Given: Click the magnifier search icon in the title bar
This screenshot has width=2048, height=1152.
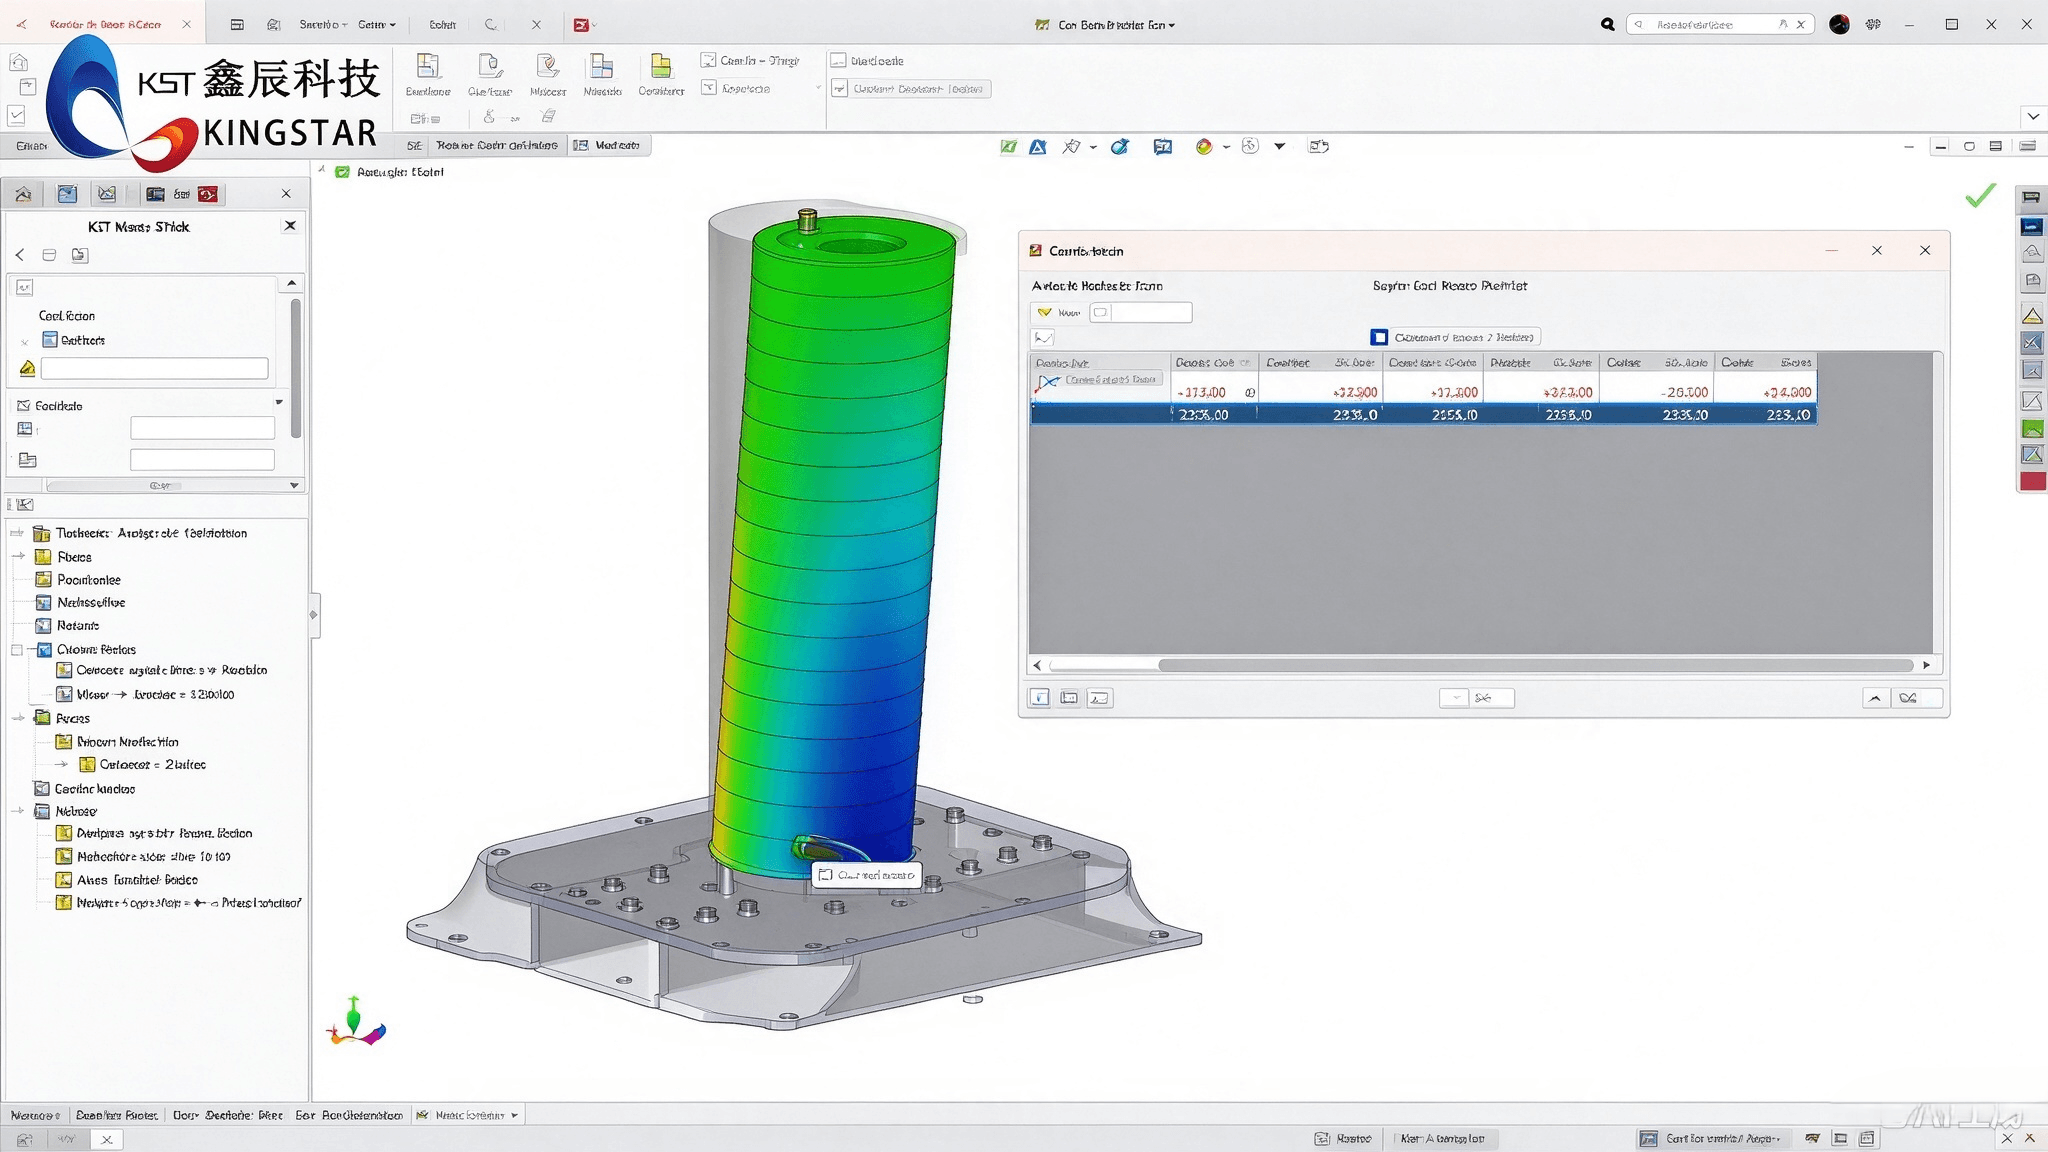Looking at the screenshot, I should pos(1607,24).
